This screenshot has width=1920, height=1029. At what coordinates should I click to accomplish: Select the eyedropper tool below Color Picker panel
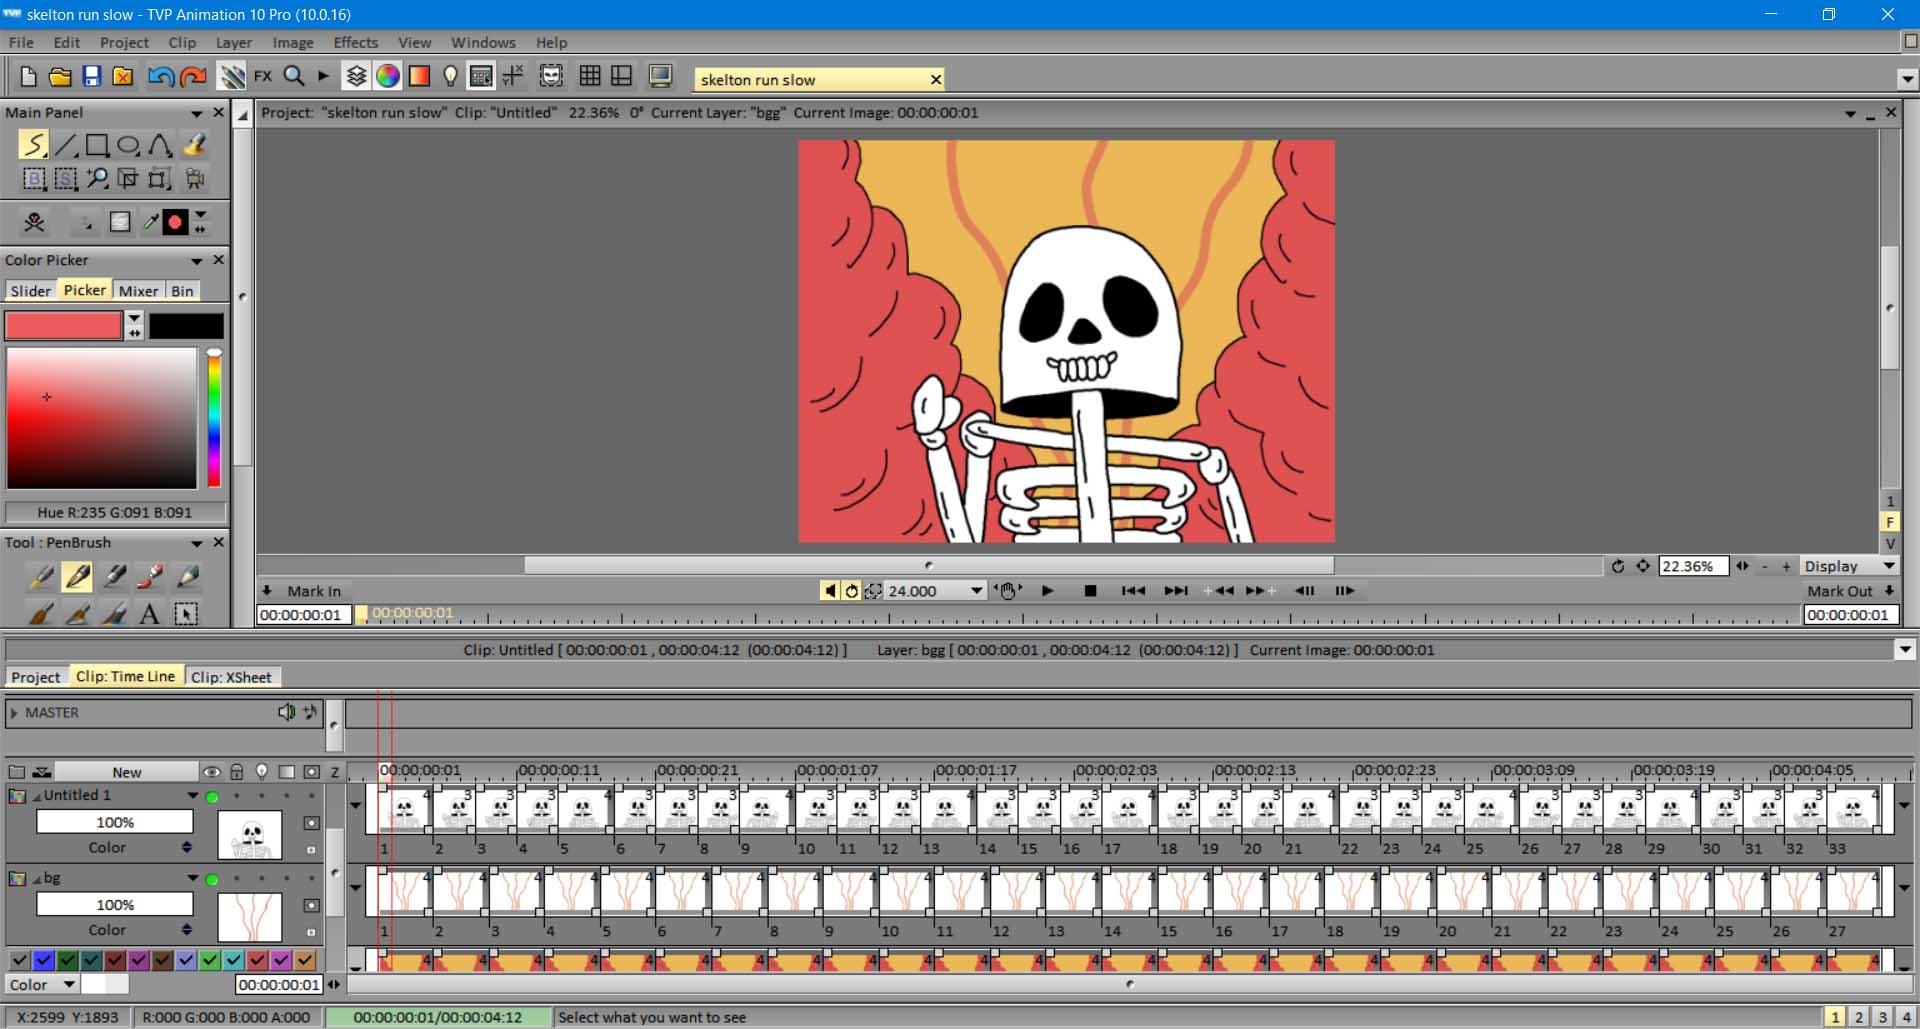click(152, 222)
